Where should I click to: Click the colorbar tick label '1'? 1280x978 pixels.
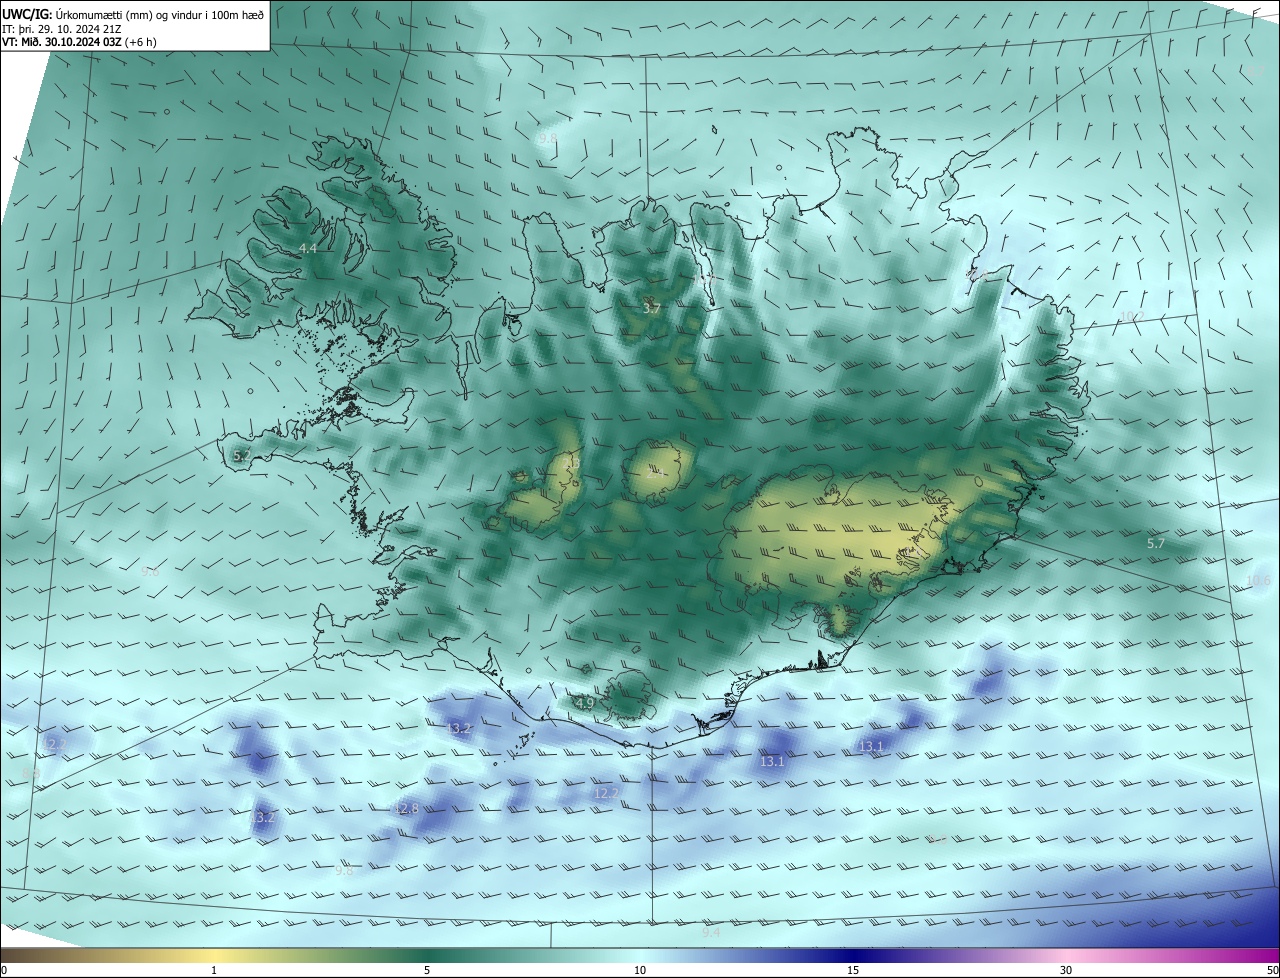coord(214,970)
